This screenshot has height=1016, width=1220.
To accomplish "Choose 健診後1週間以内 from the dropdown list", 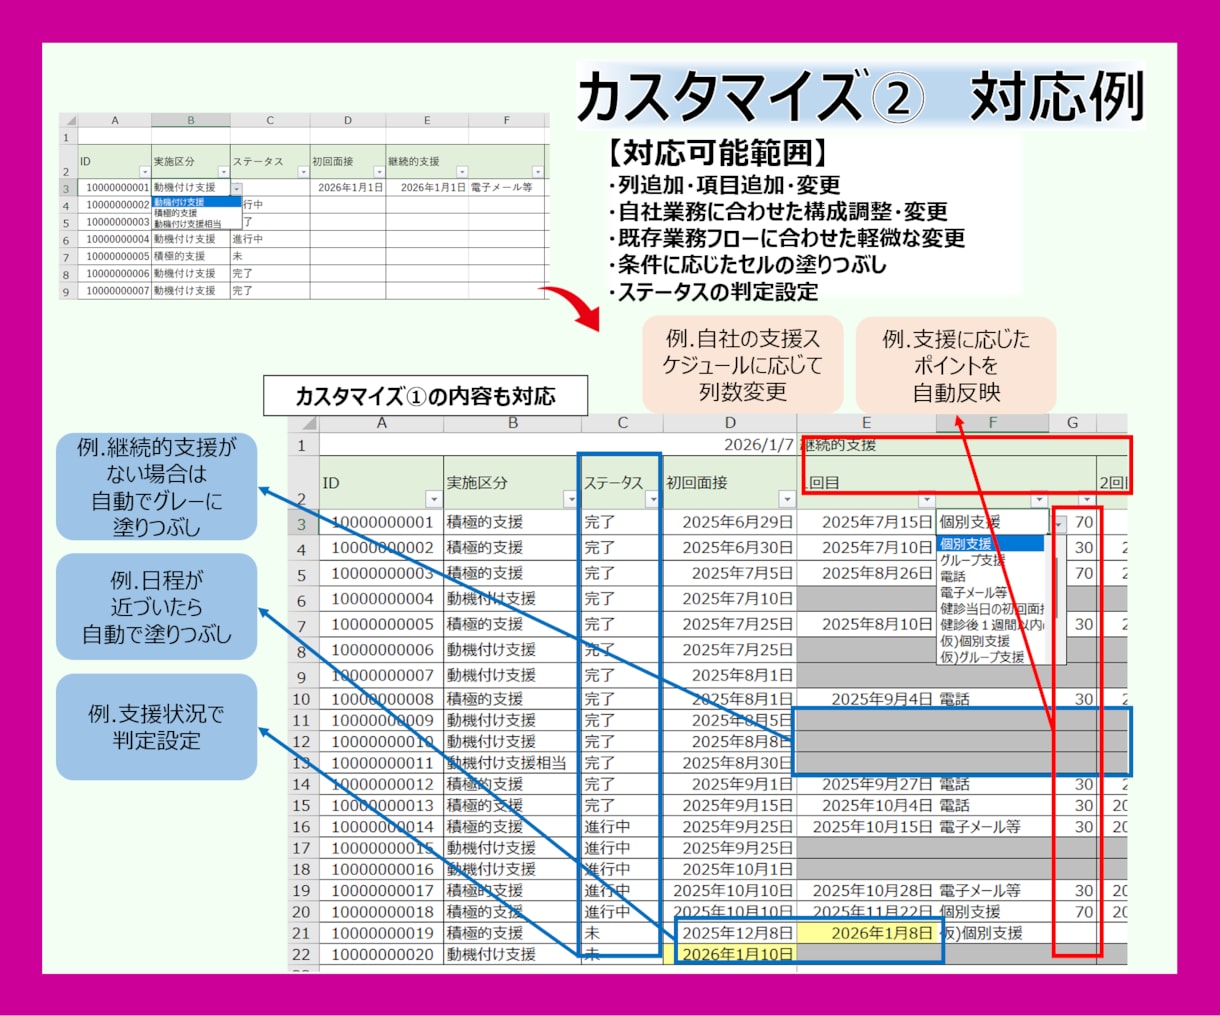I will [991, 625].
